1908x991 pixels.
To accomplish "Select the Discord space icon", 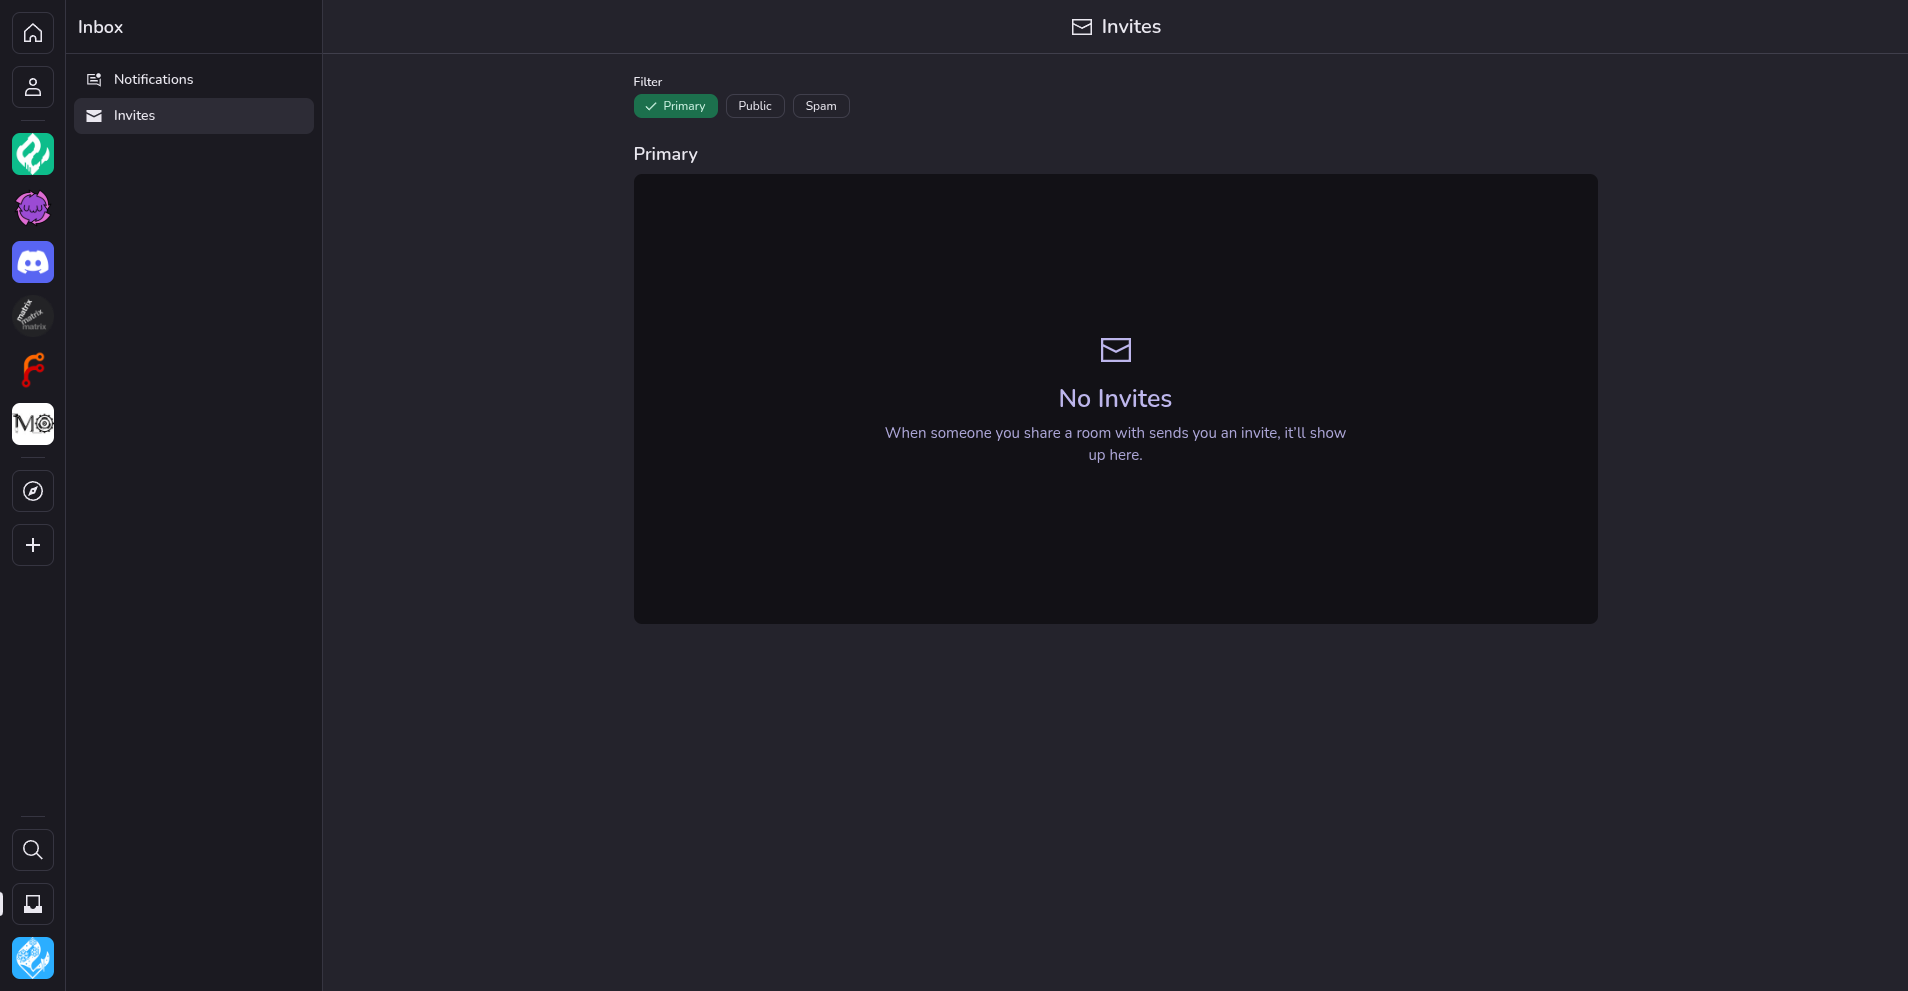I will coord(33,262).
